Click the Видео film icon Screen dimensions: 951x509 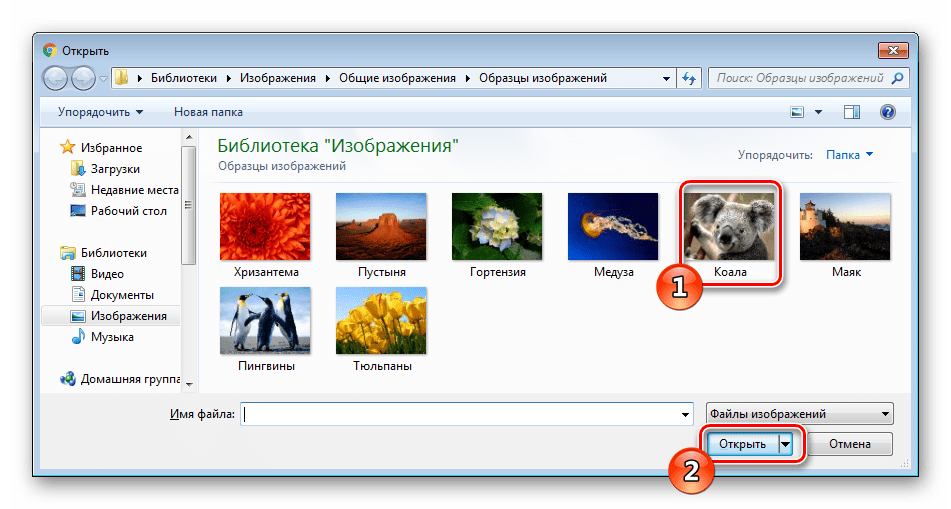pyautogui.click(x=78, y=274)
